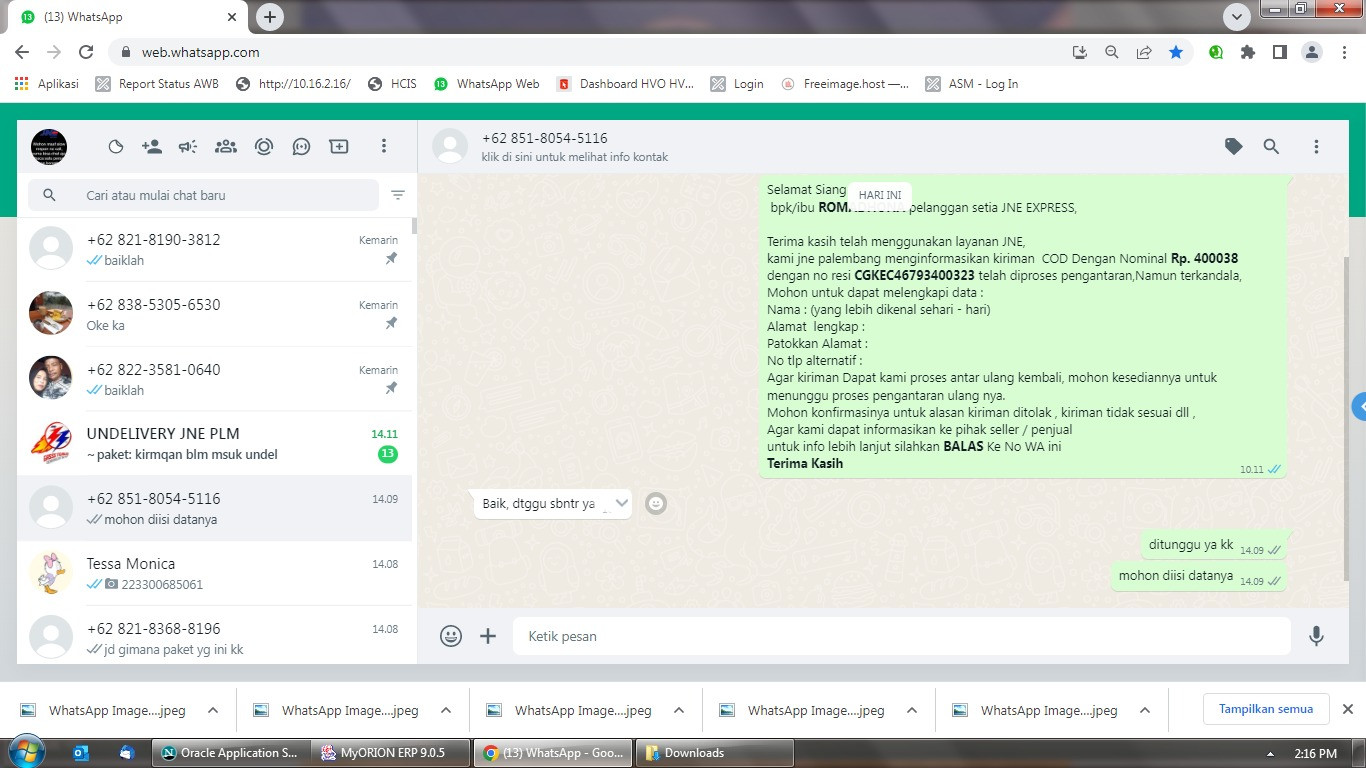Open chat header three-dot menu

[1316, 147]
